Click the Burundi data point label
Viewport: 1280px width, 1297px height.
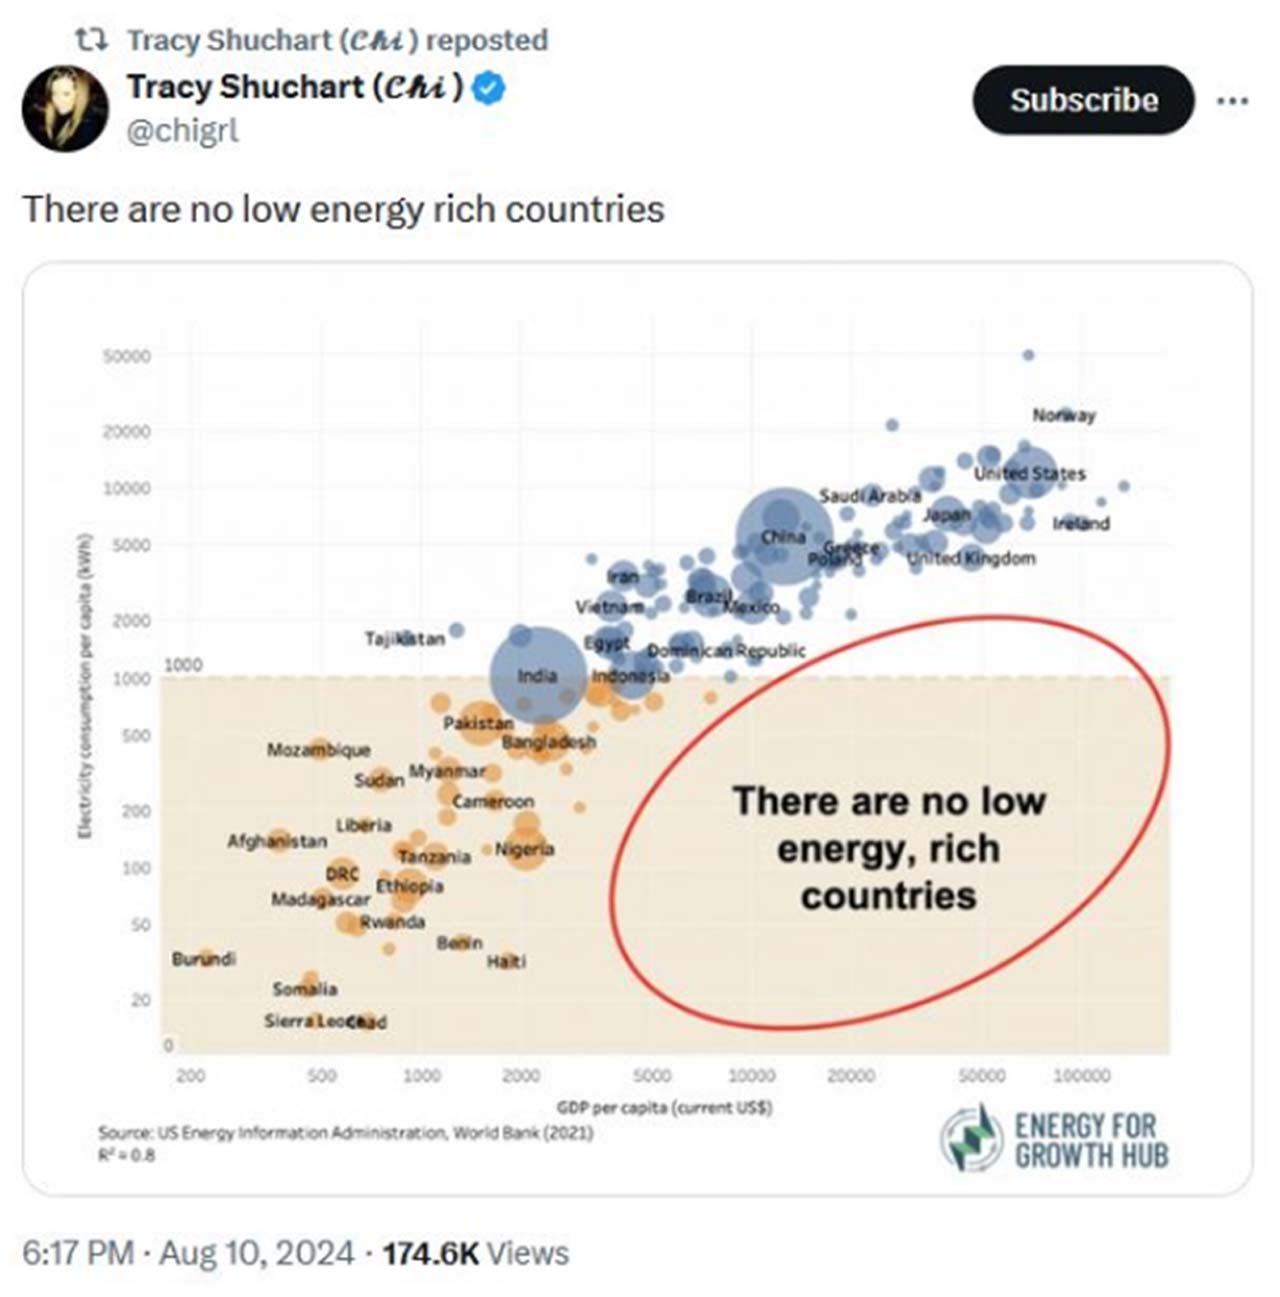pos(204,959)
